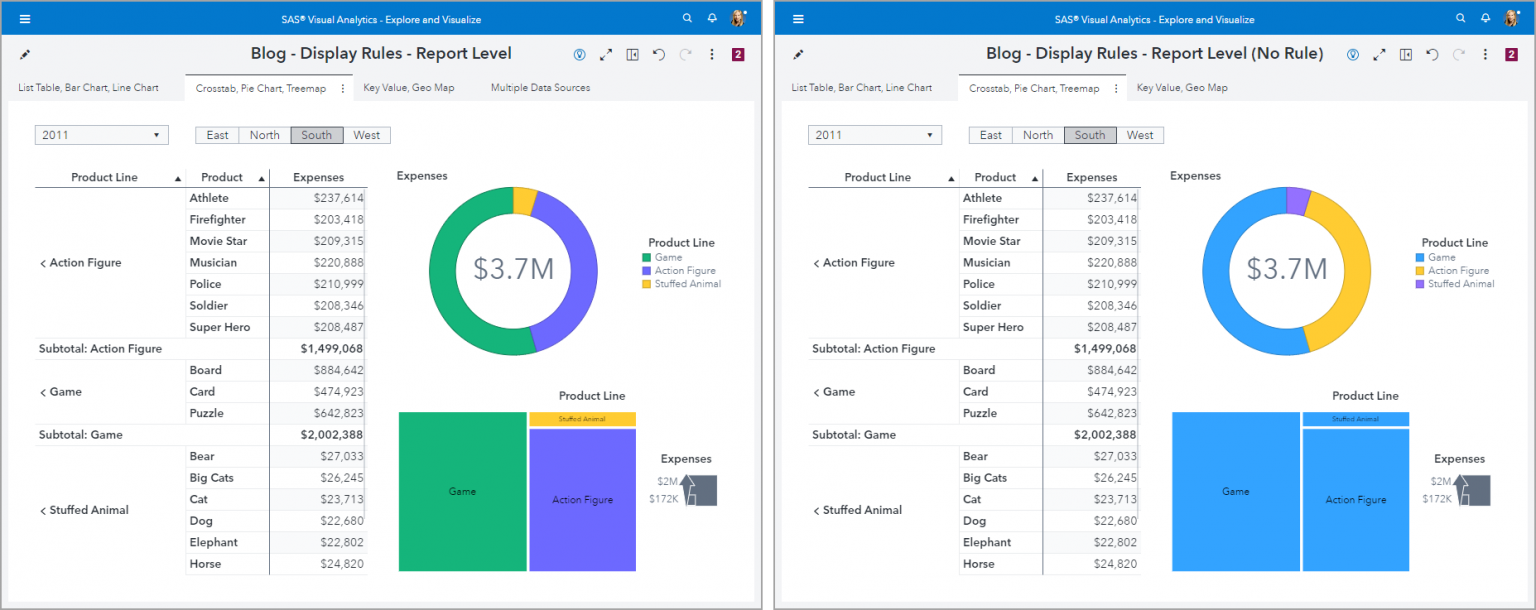1536x610 pixels.
Task: Collapse Game group in right No Rule crosstab
Action: pos(816,392)
